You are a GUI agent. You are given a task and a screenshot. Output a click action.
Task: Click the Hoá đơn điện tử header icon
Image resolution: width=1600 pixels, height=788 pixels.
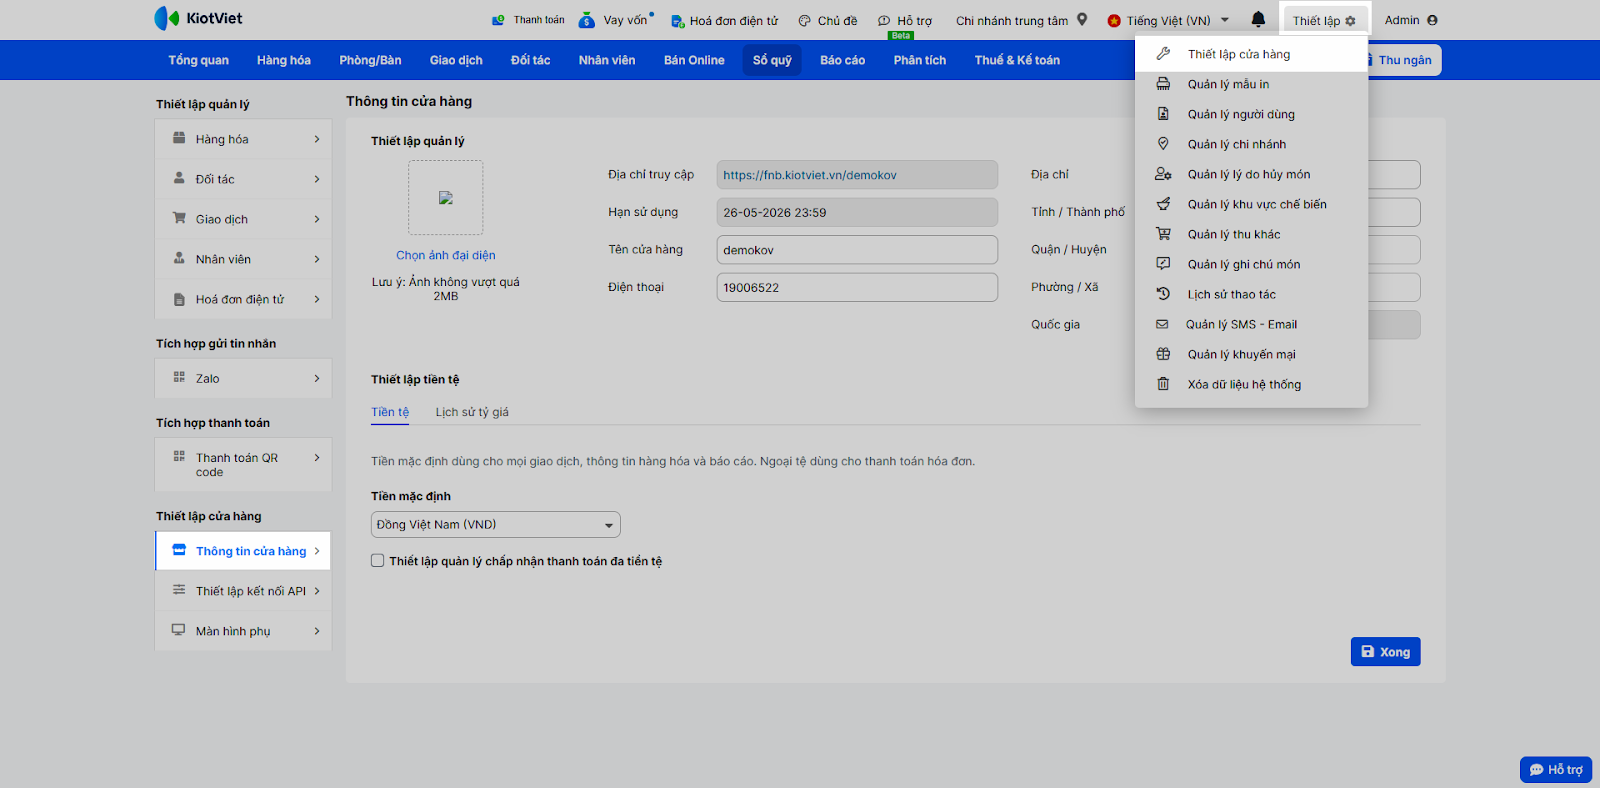(x=677, y=21)
